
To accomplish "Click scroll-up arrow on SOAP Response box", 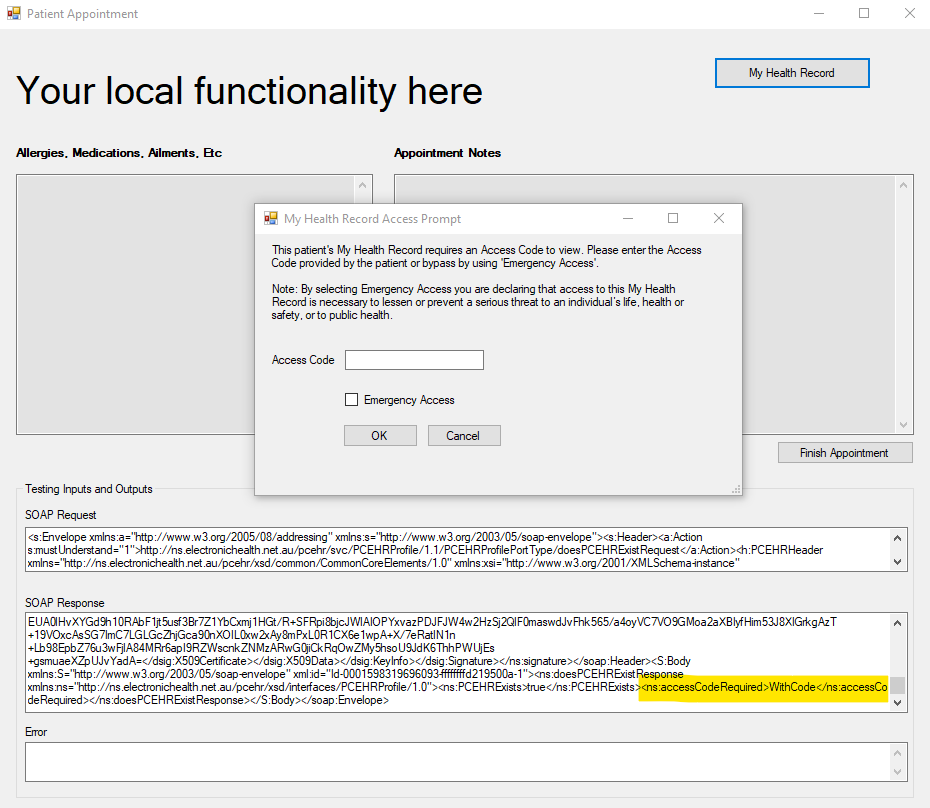I will point(898,622).
